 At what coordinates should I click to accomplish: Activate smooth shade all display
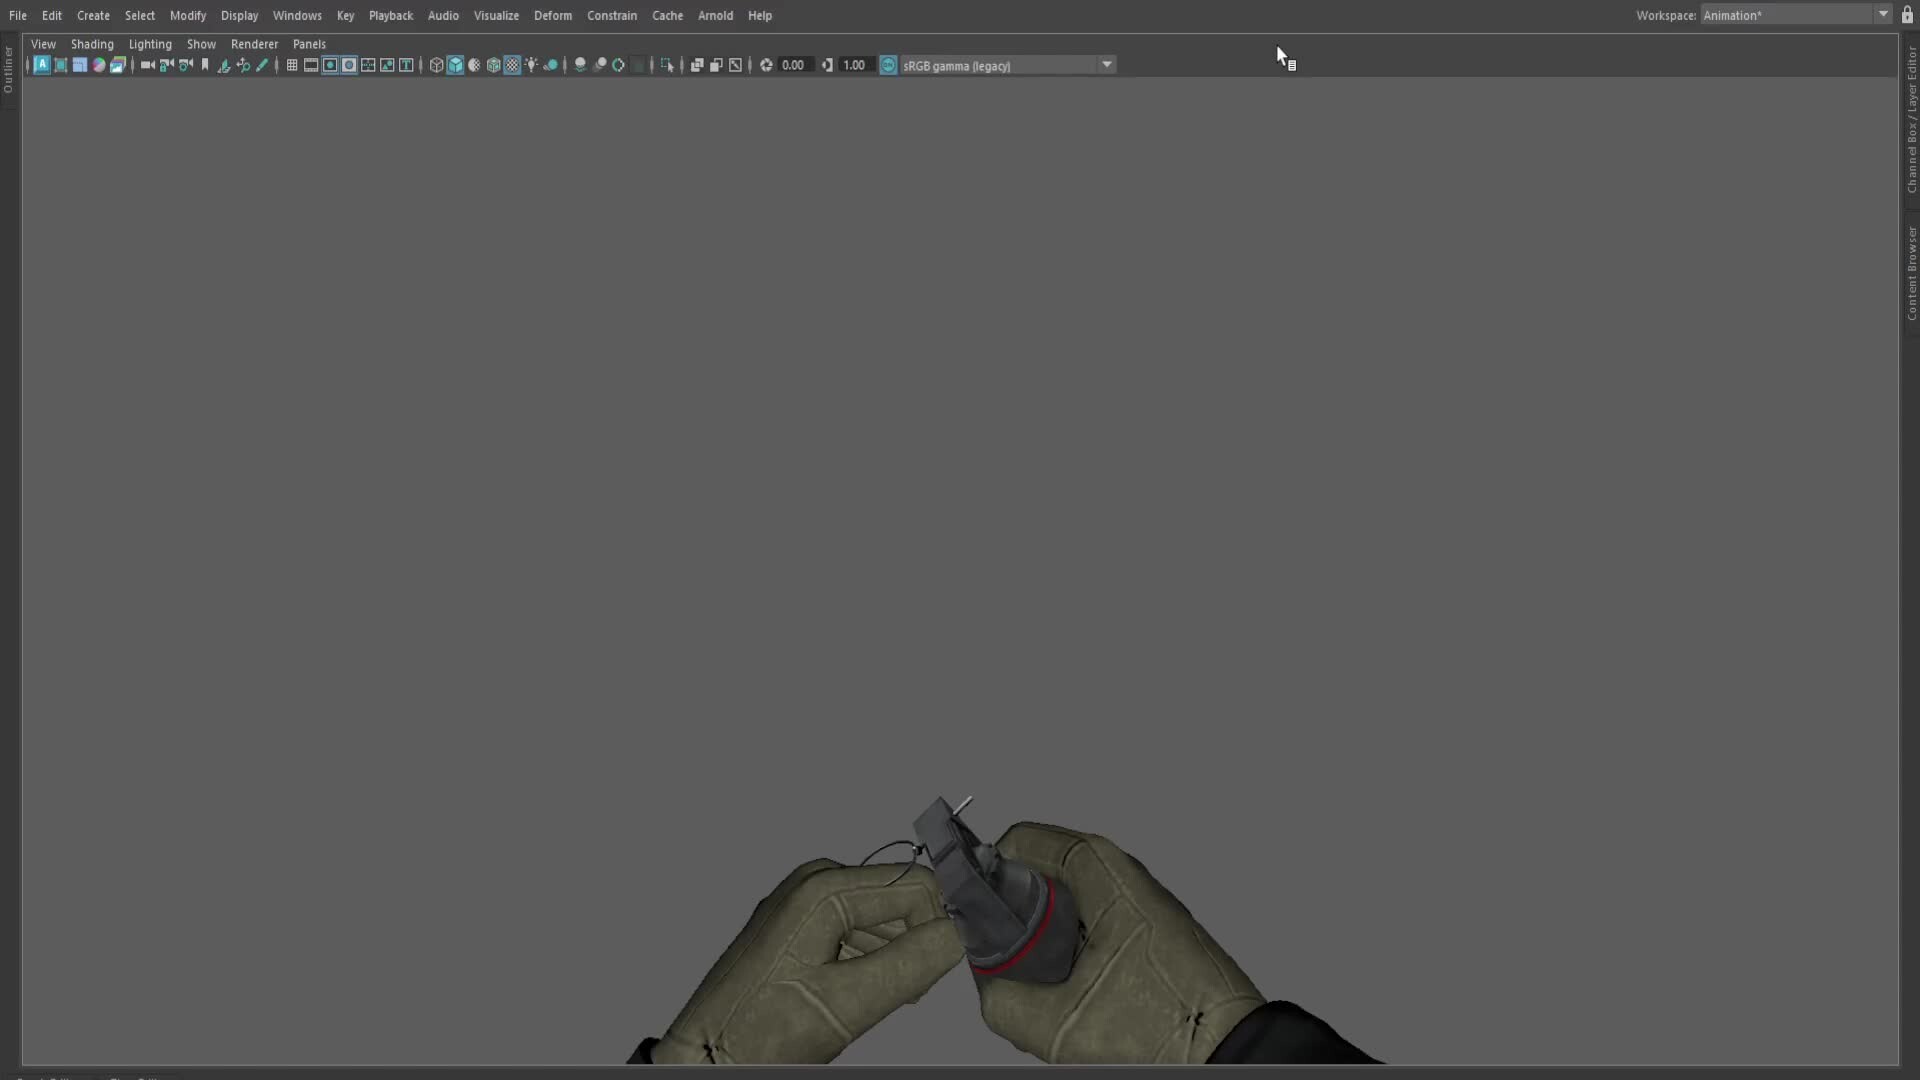(x=455, y=65)
